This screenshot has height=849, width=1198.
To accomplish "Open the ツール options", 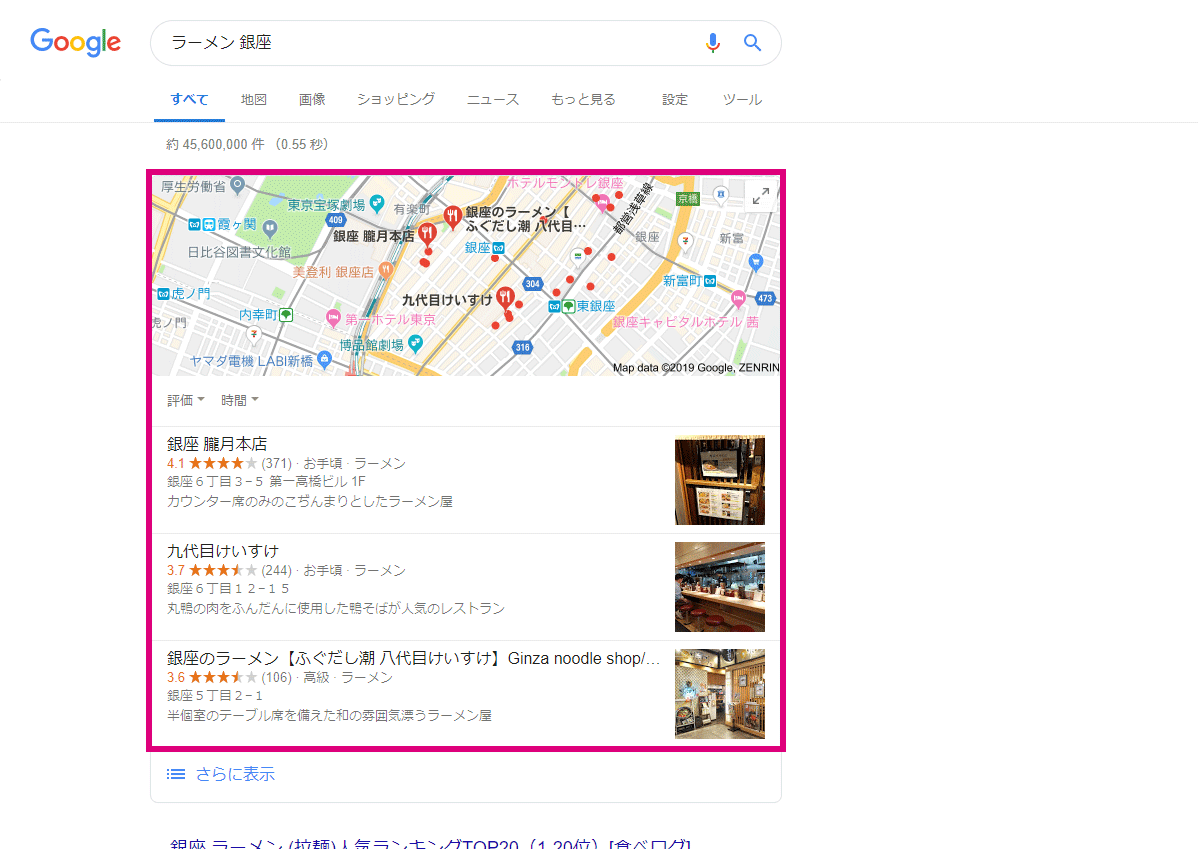I will click(x=742, y=99).
